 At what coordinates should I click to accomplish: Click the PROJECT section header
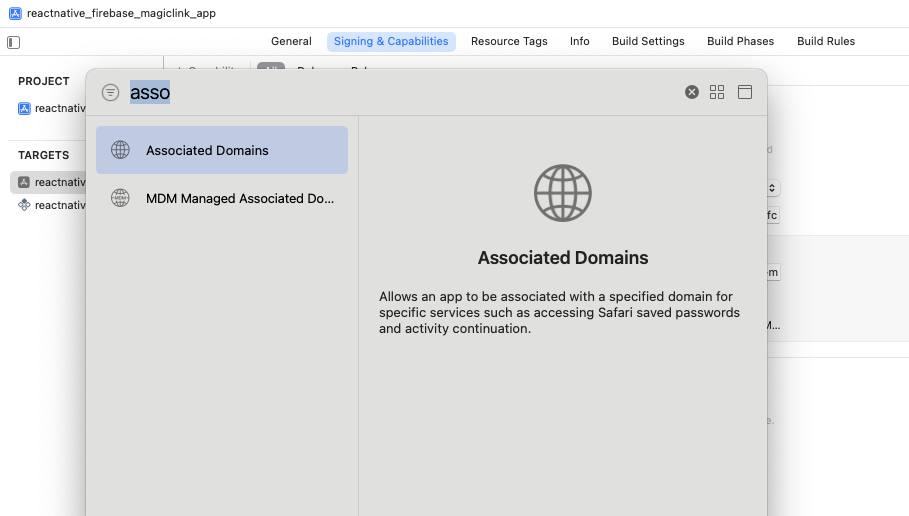pos(43,81)
